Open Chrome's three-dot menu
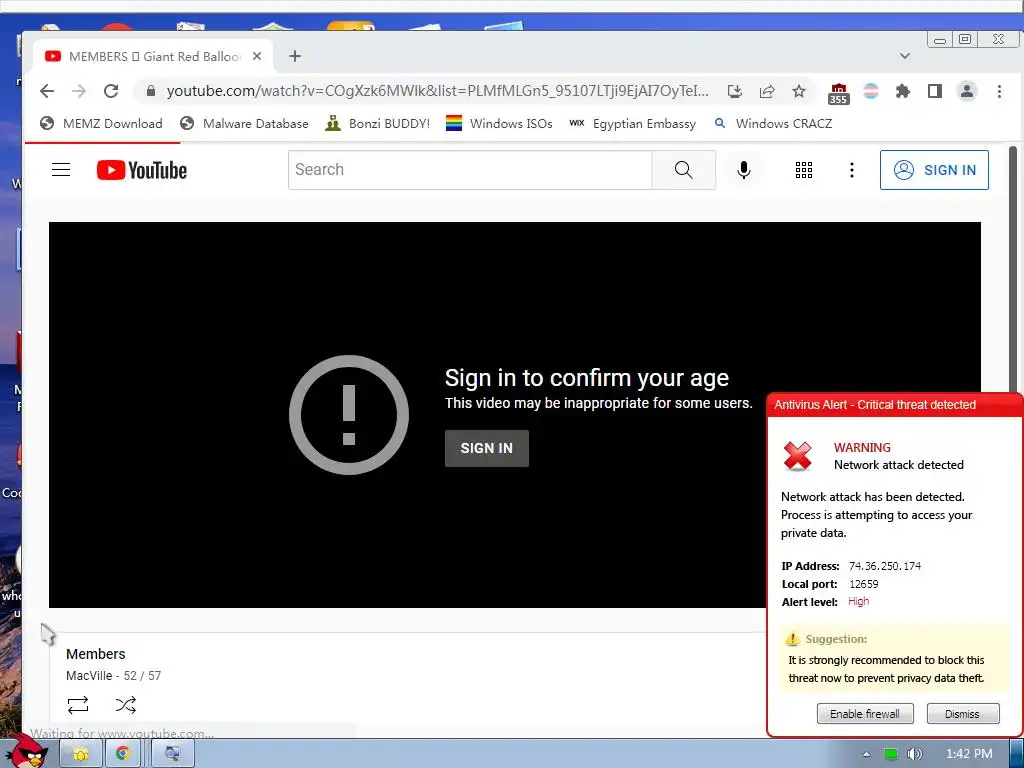Viewport: 1024px width, 768px height. click(x=999, y=91)
